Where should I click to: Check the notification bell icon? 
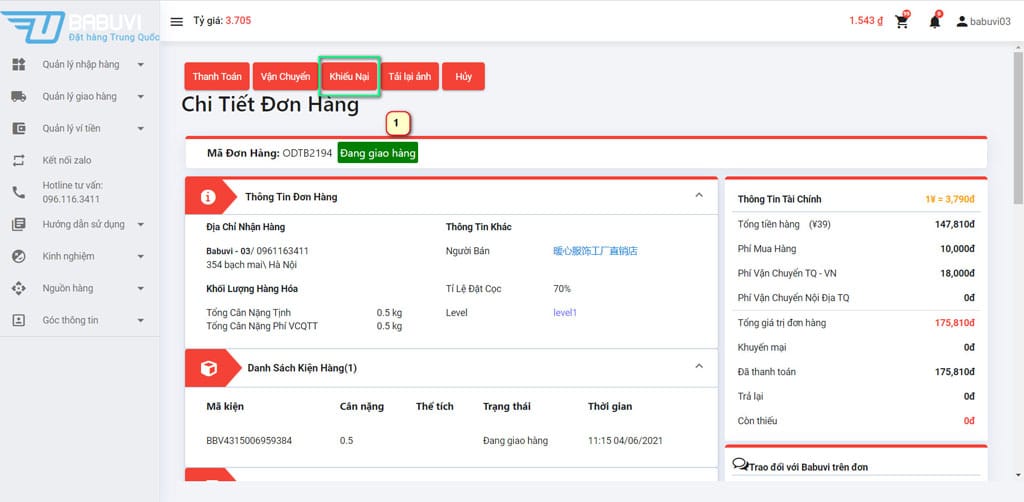(x=935, y=22)
